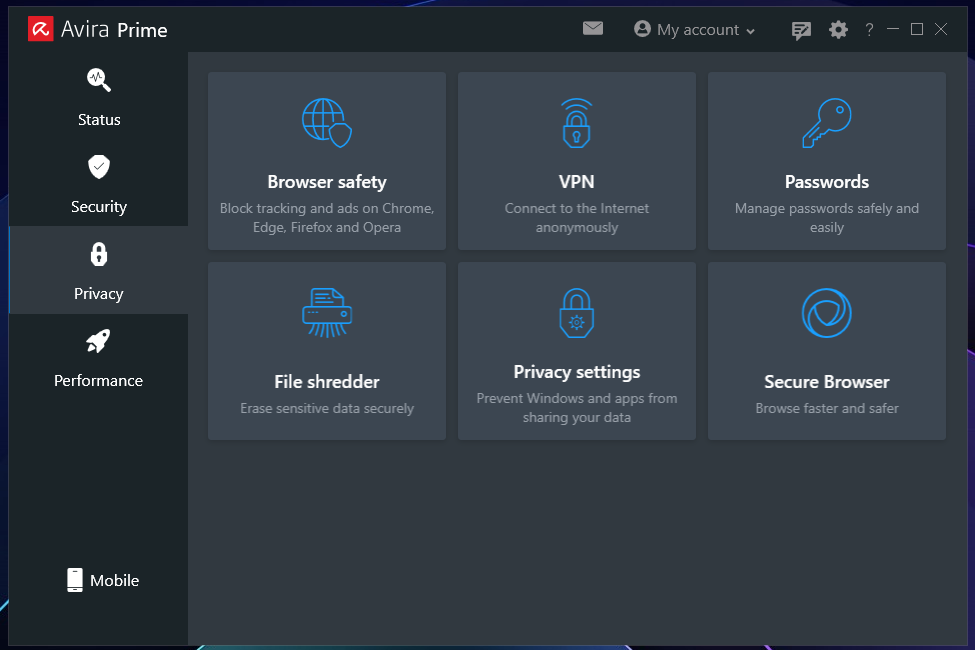This screenshot has height=650, width=975.
Task: Click 'Connect to the Internet anonymously' text
Action: click(x=576, y=218)
